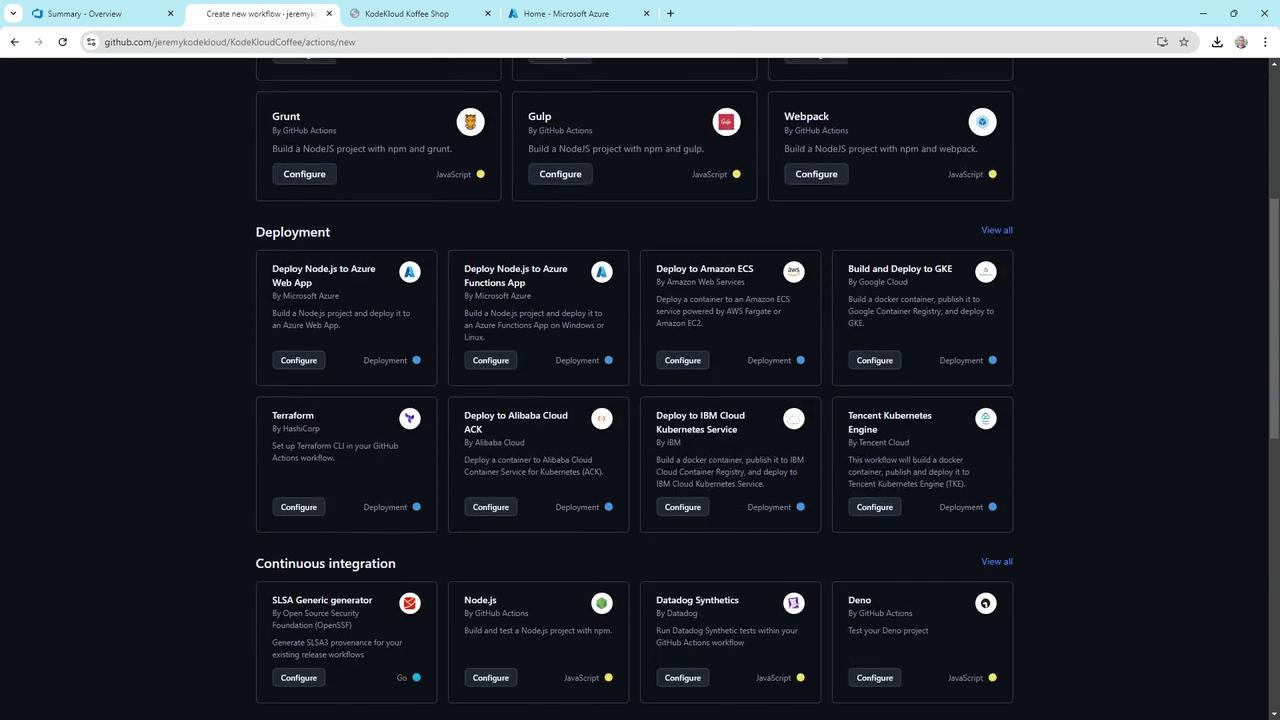View all Continuous integration workflows
The width and height of the screenshot is (1280, 720).
pyautogui.click(x=996, y=562)
